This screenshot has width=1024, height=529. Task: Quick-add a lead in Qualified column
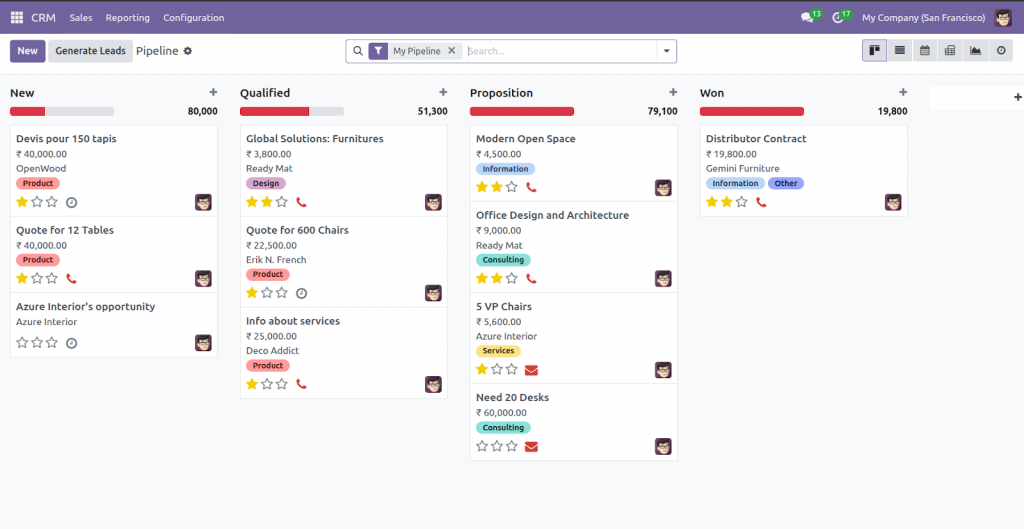click(x=443, y=92)
